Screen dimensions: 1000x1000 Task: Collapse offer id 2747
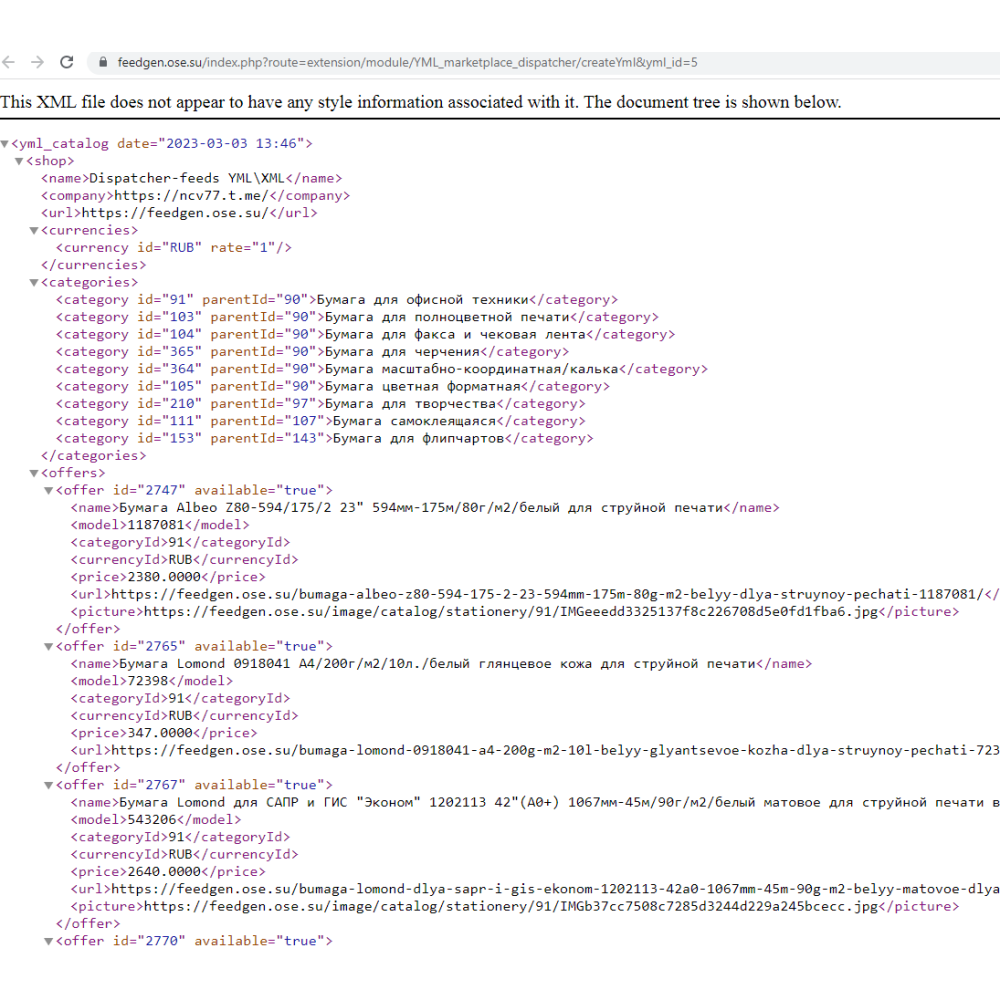click(48, 491)
